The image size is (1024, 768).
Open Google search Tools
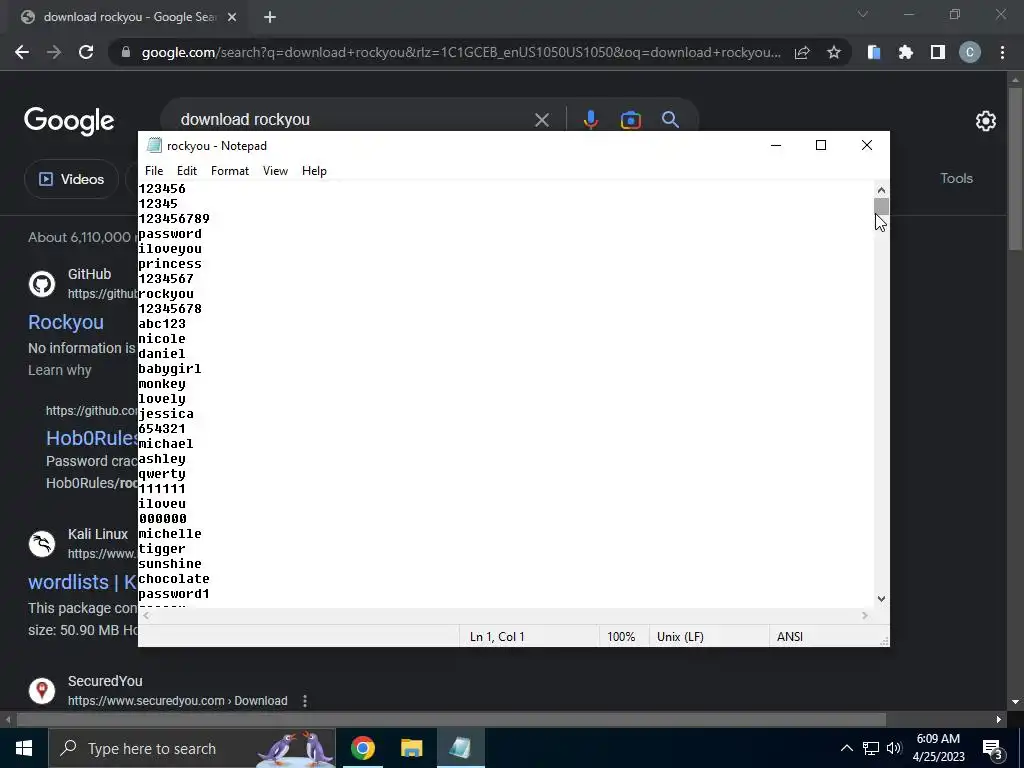pos(957,178)
